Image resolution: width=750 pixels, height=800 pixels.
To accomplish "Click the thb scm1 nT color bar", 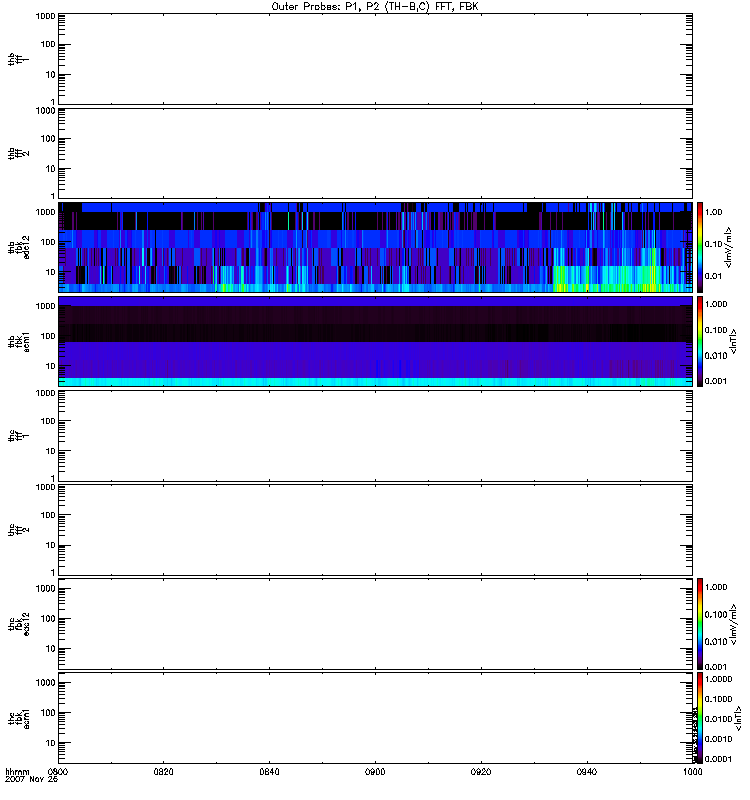I will (x=701, y=341).
